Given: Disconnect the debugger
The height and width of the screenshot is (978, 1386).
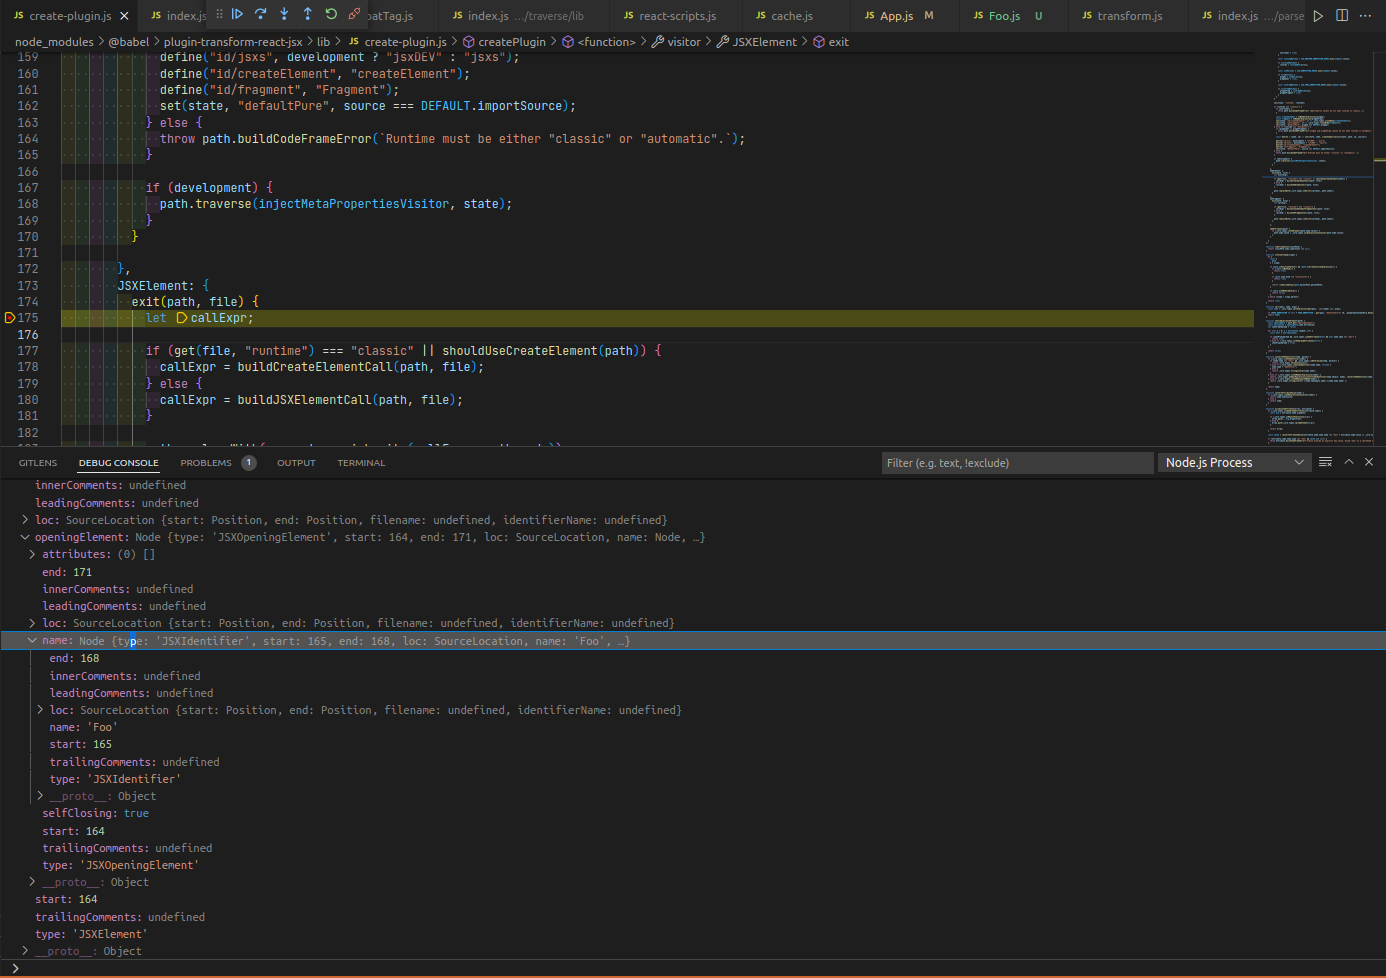Looking at the screenshot, I should click(x=354, y=14).
